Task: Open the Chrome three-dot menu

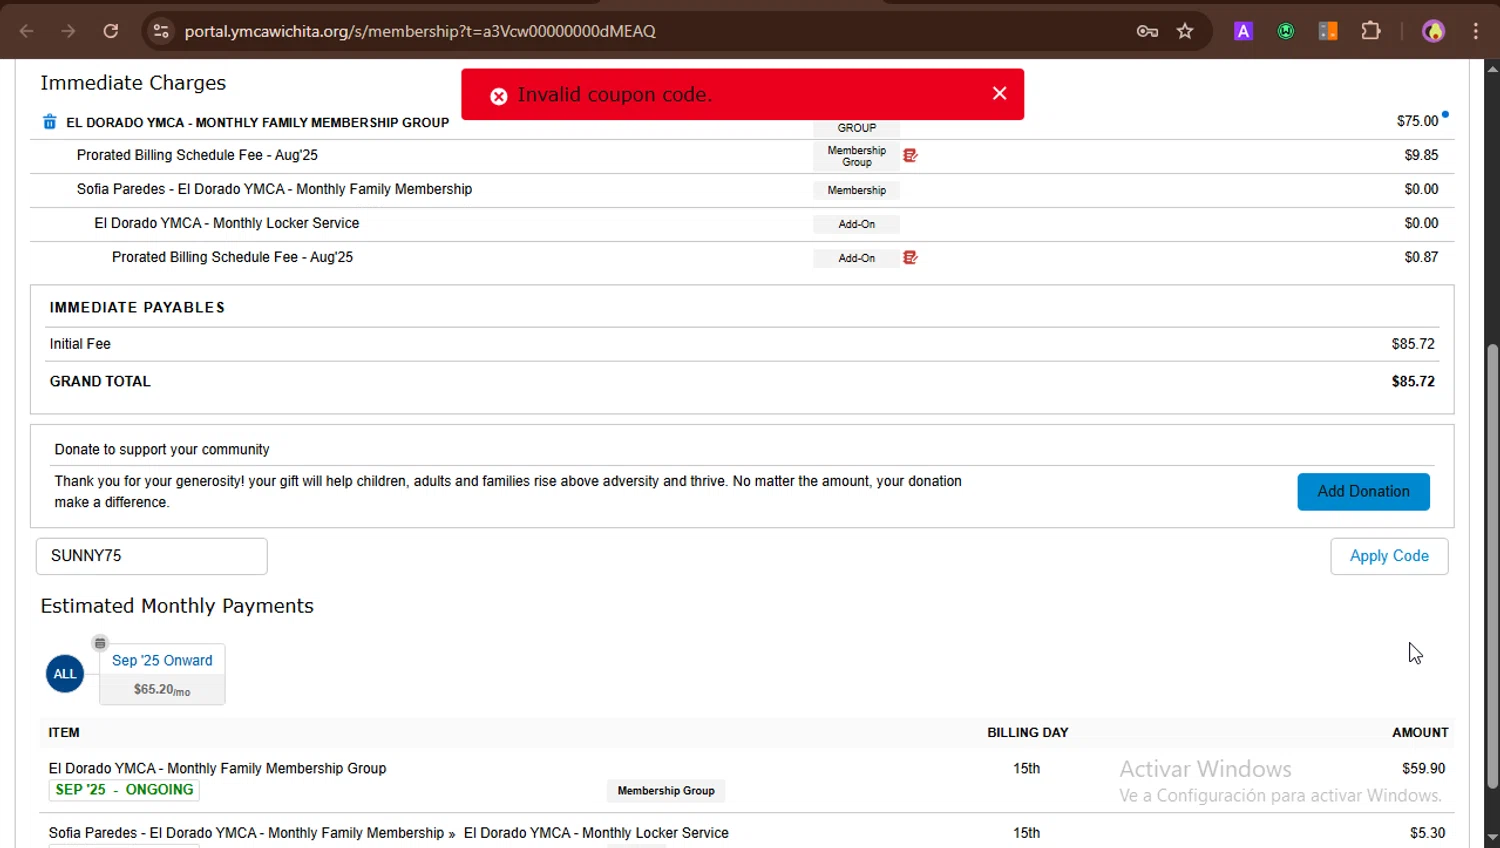Action: coord(1476,31)
